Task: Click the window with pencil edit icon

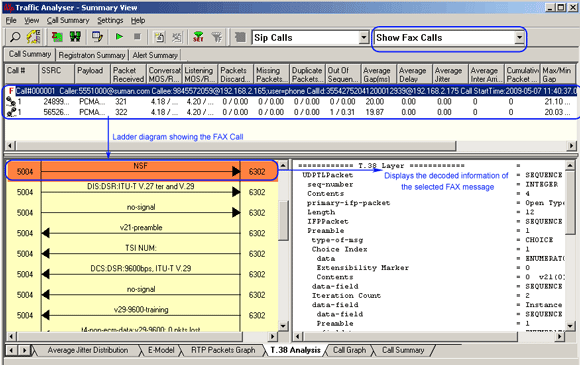Action: tap(98, 37)
